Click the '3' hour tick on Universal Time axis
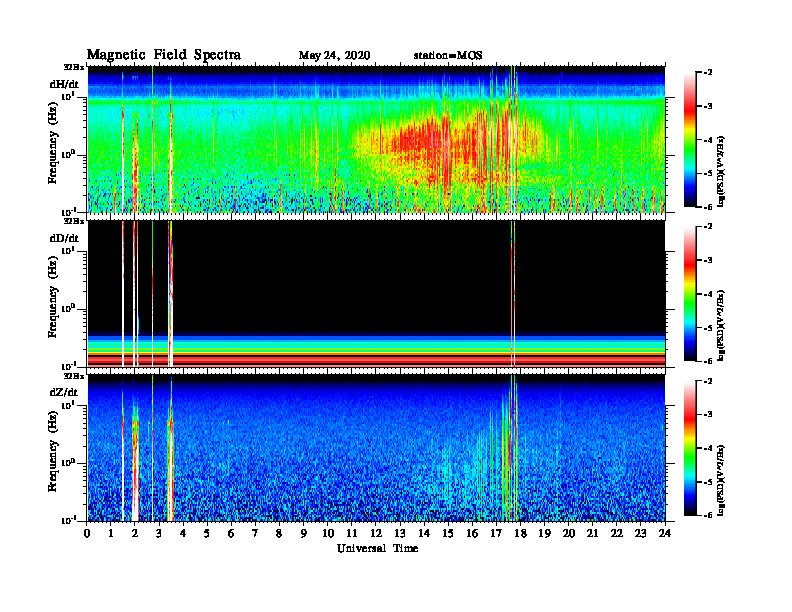This screenshot has height=612, width=792. click(159, 533)
